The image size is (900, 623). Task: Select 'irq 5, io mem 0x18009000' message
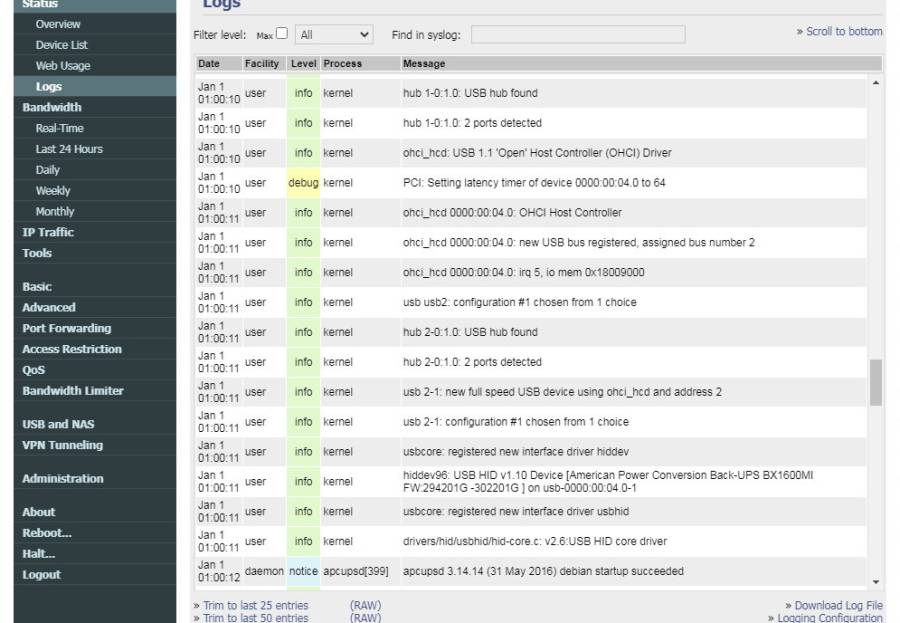click(523, 272)
